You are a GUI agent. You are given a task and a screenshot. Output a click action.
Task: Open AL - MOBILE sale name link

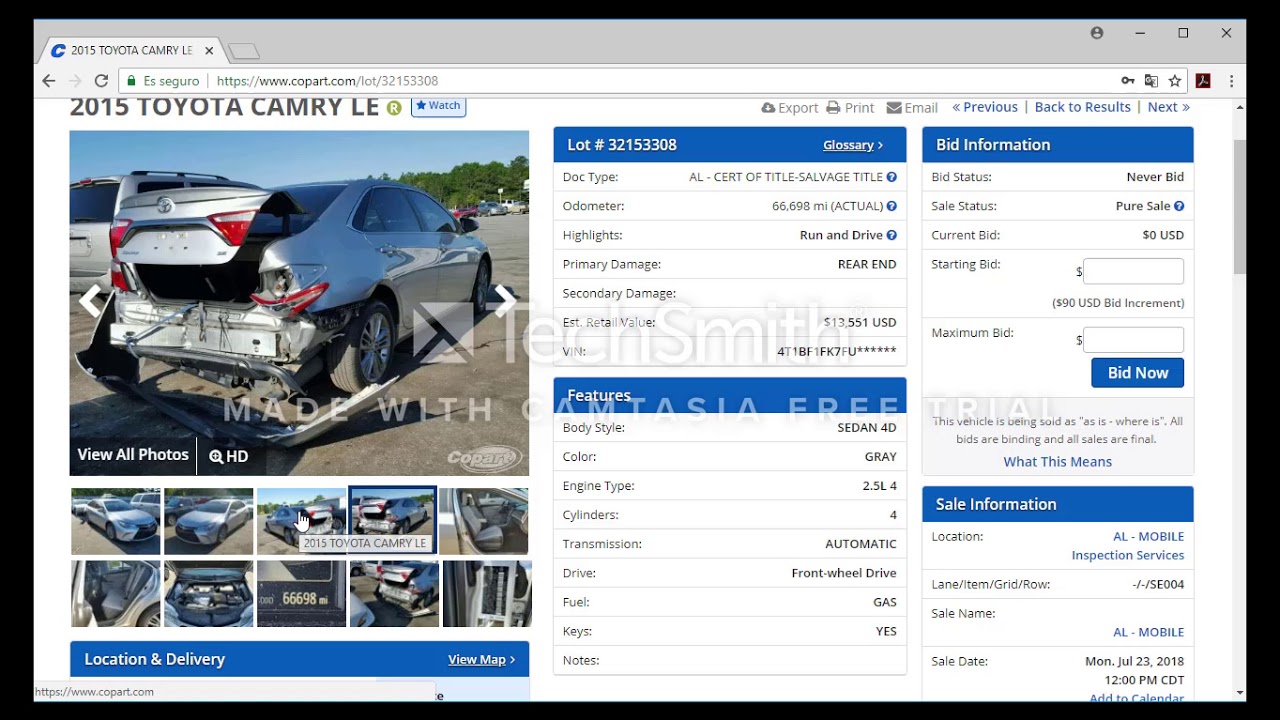(x=1148, y=633)
